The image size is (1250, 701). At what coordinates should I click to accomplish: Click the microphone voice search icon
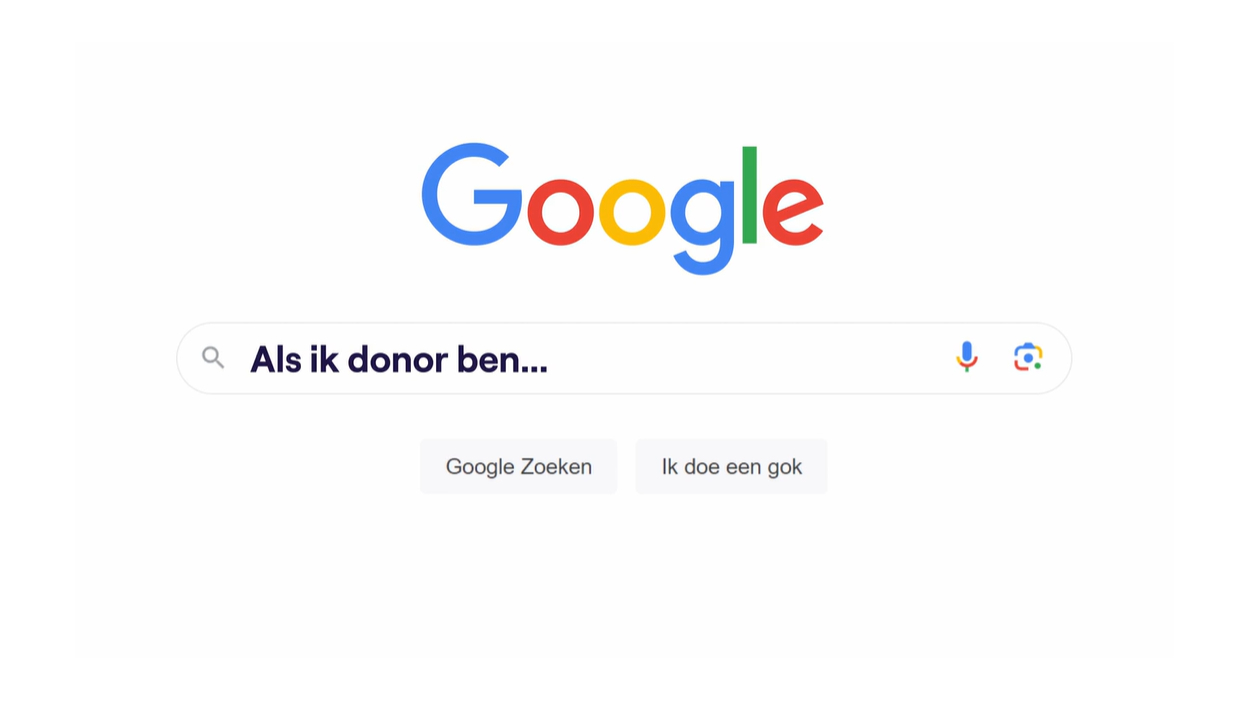pos(966,357)
